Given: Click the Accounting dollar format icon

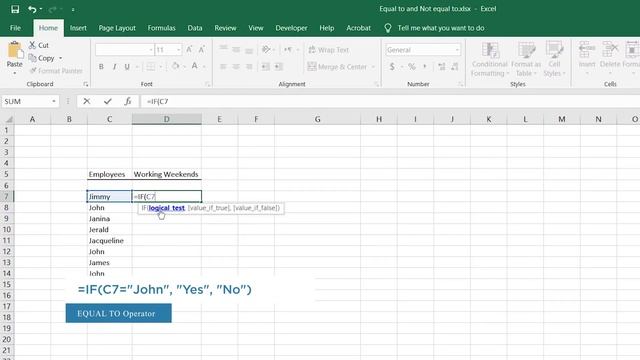Looking at the screenshot, I should (x=392, y=67).
